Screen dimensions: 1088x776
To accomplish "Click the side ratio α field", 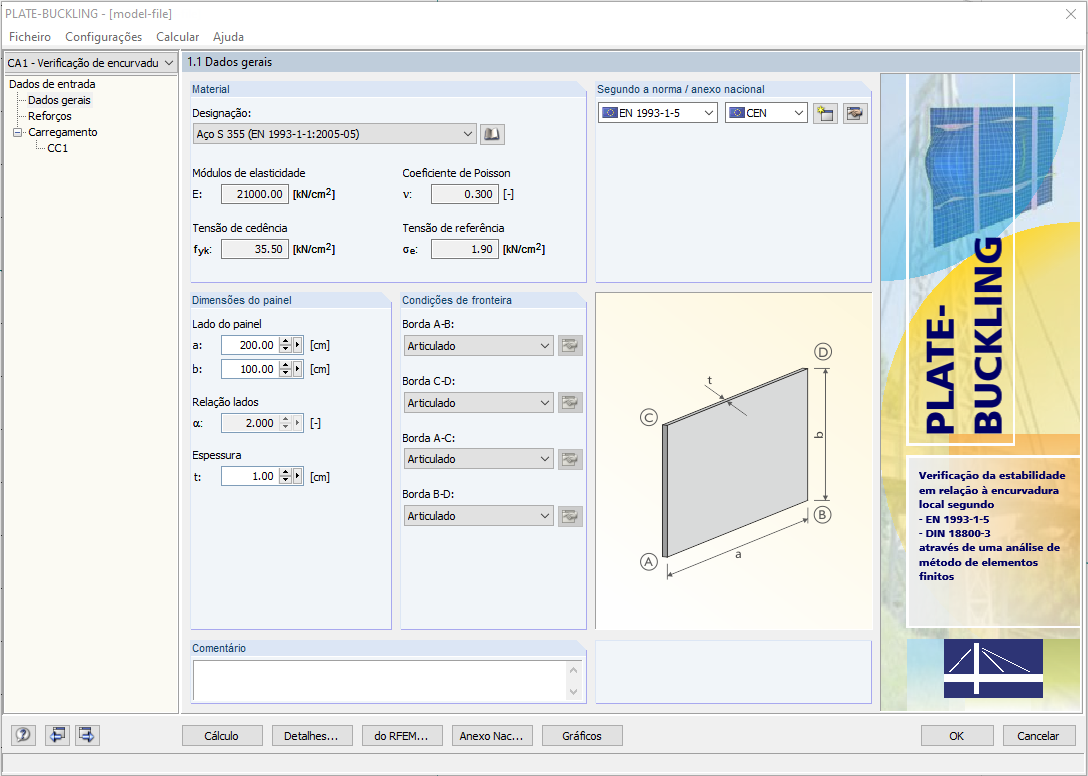I will pos(250,423).
